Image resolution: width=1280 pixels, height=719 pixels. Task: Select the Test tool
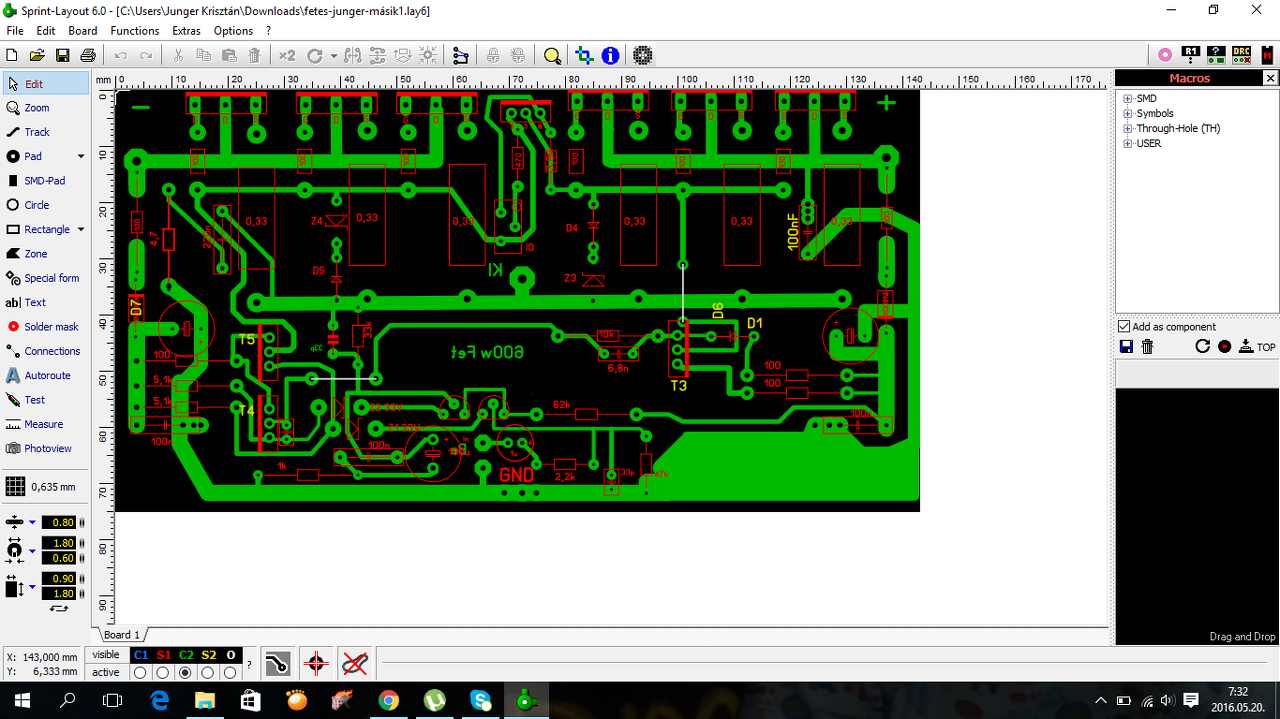45,400
